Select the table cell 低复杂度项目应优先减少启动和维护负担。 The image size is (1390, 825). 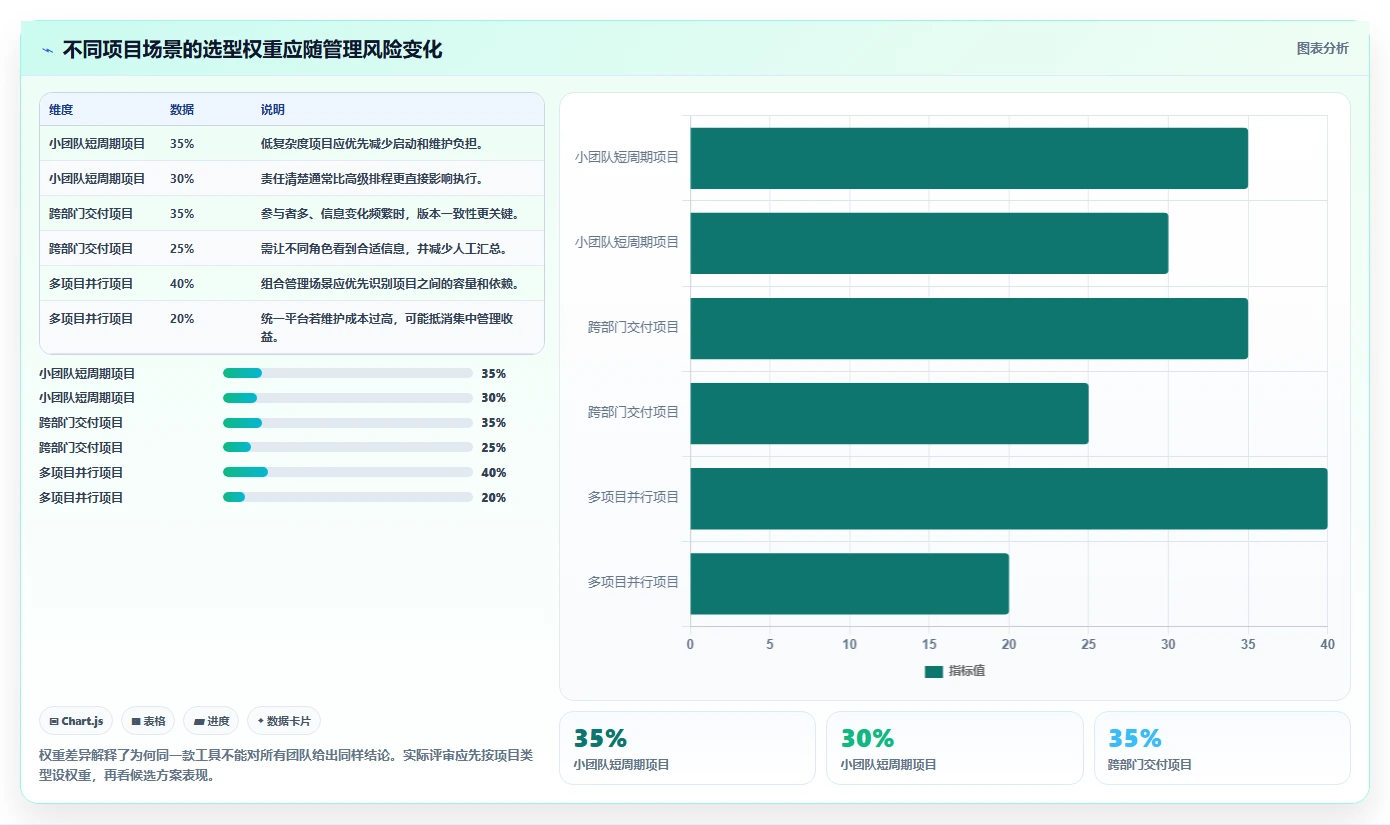click(372, 144)
